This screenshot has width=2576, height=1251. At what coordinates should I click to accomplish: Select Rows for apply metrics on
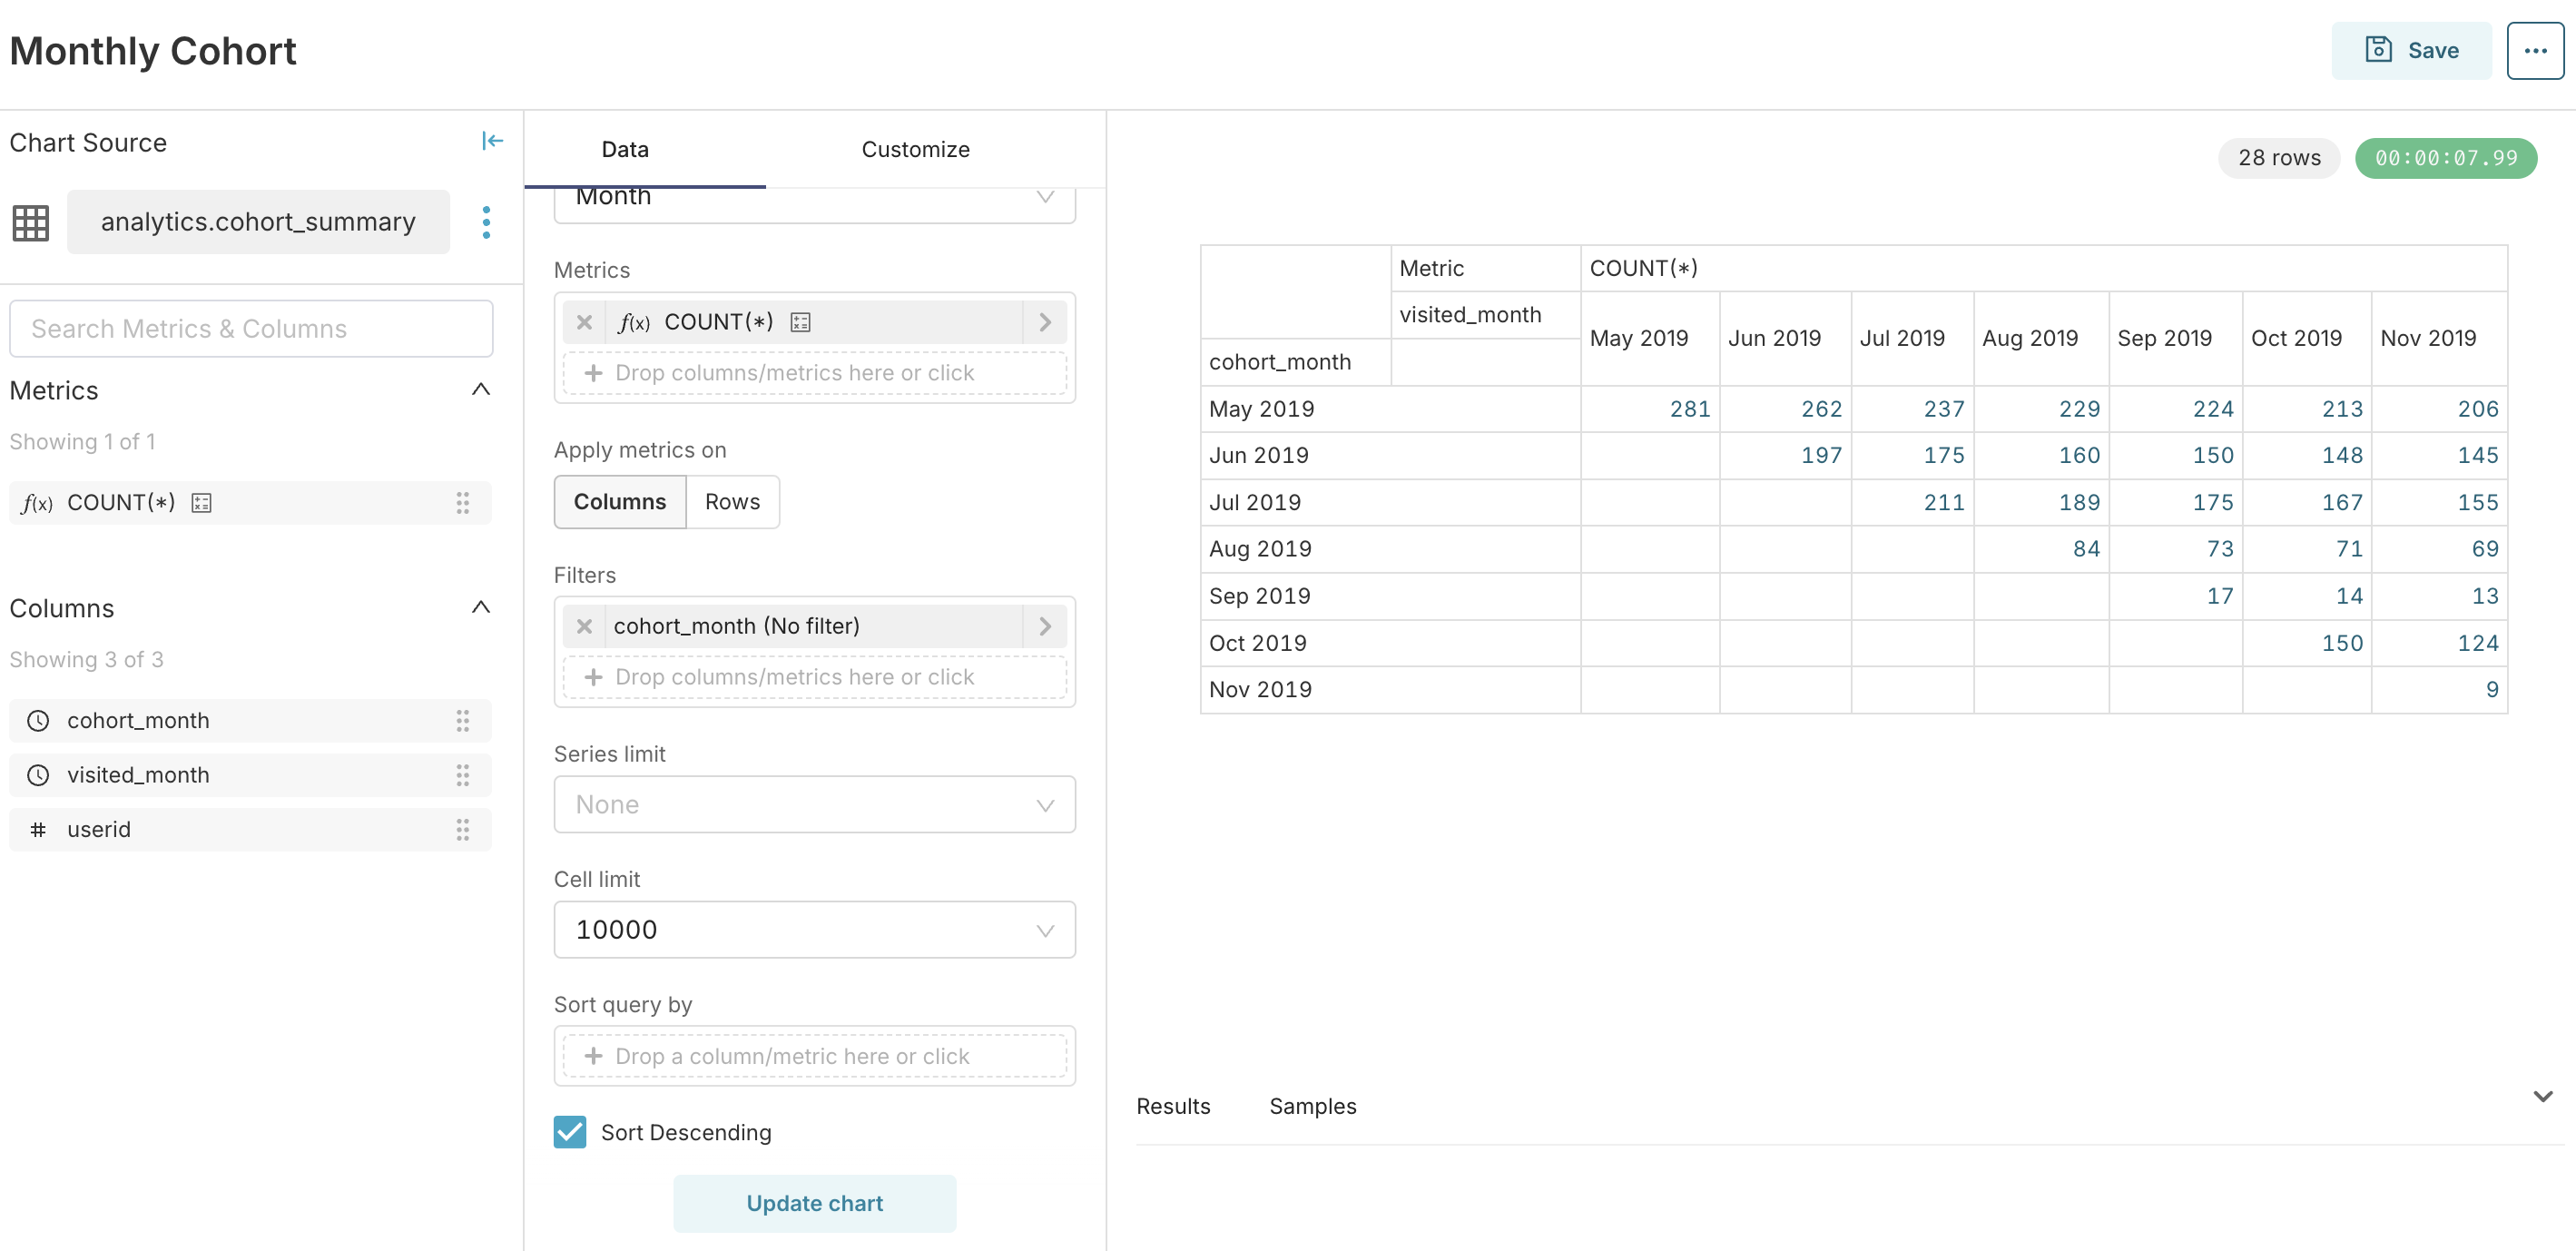731,502
